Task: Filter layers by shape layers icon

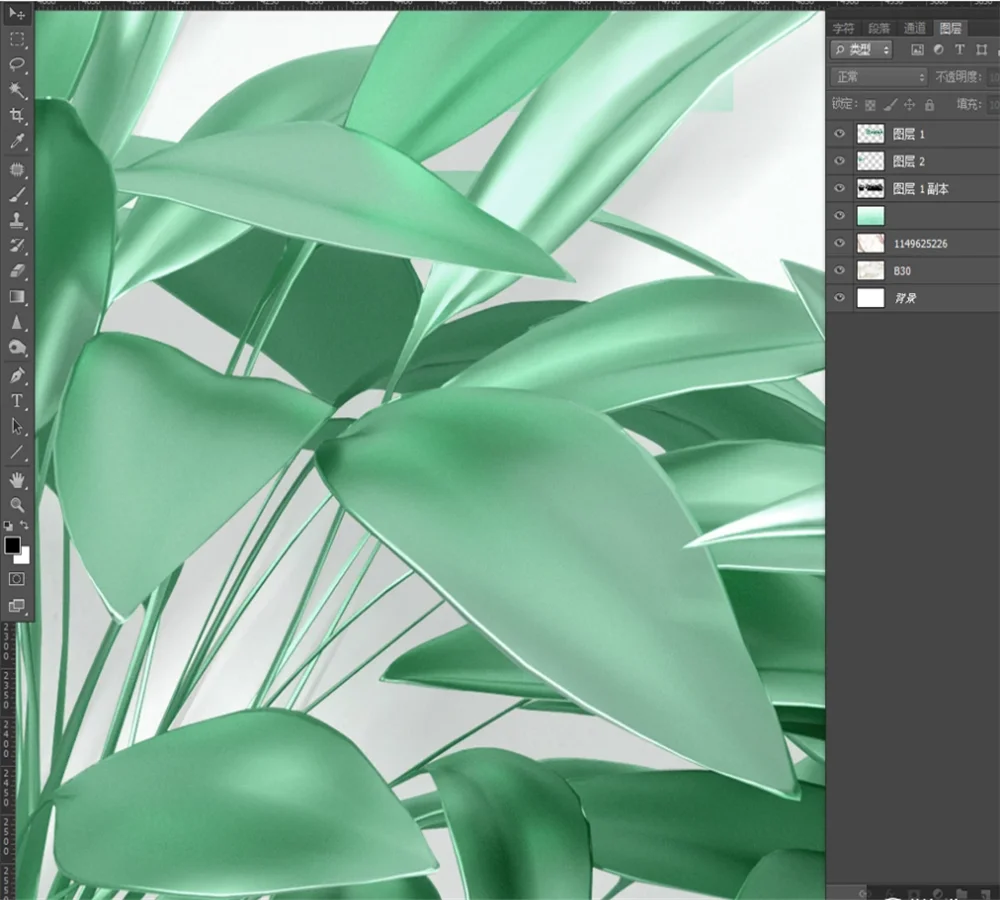Action: pyautogui.click(x=982, y=50)
